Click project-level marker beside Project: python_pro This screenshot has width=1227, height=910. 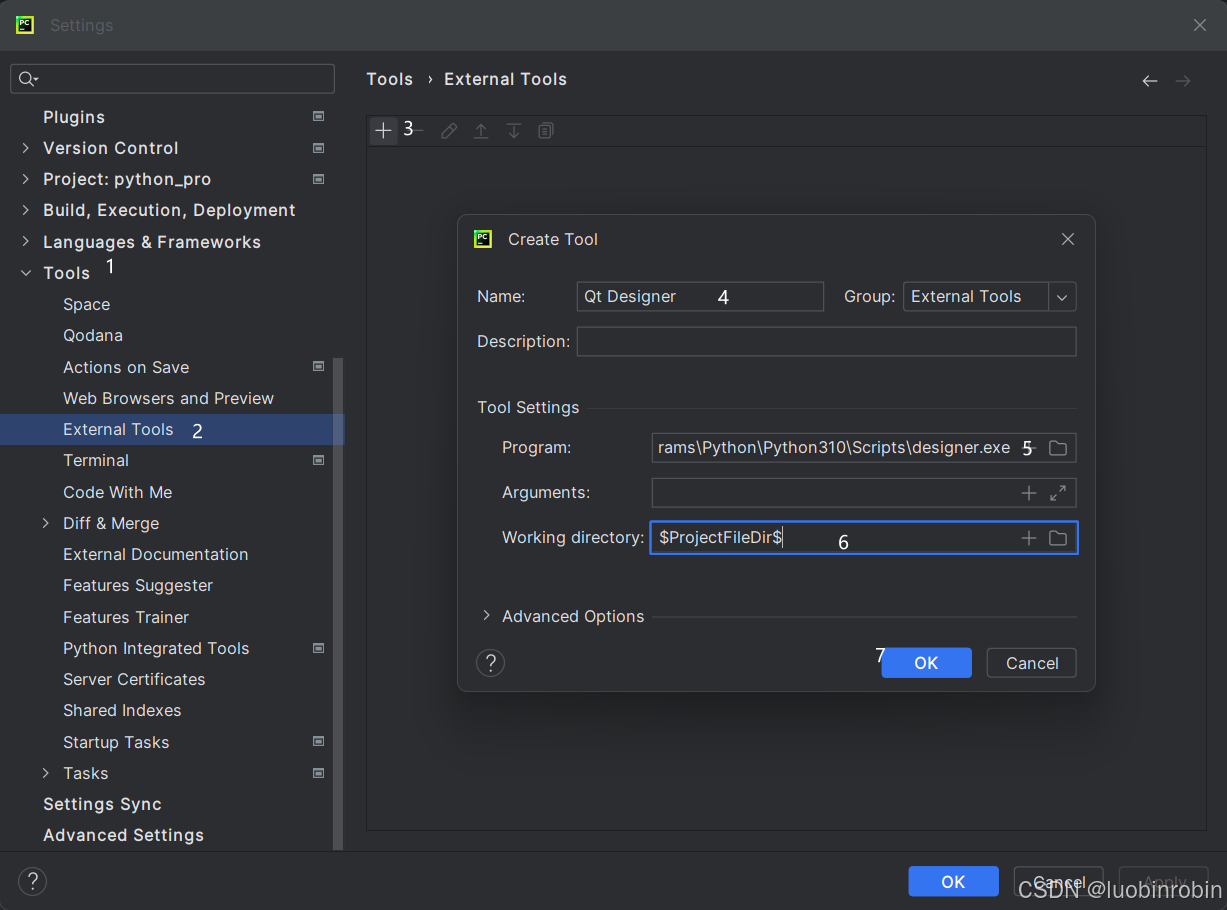pos(318,179)
